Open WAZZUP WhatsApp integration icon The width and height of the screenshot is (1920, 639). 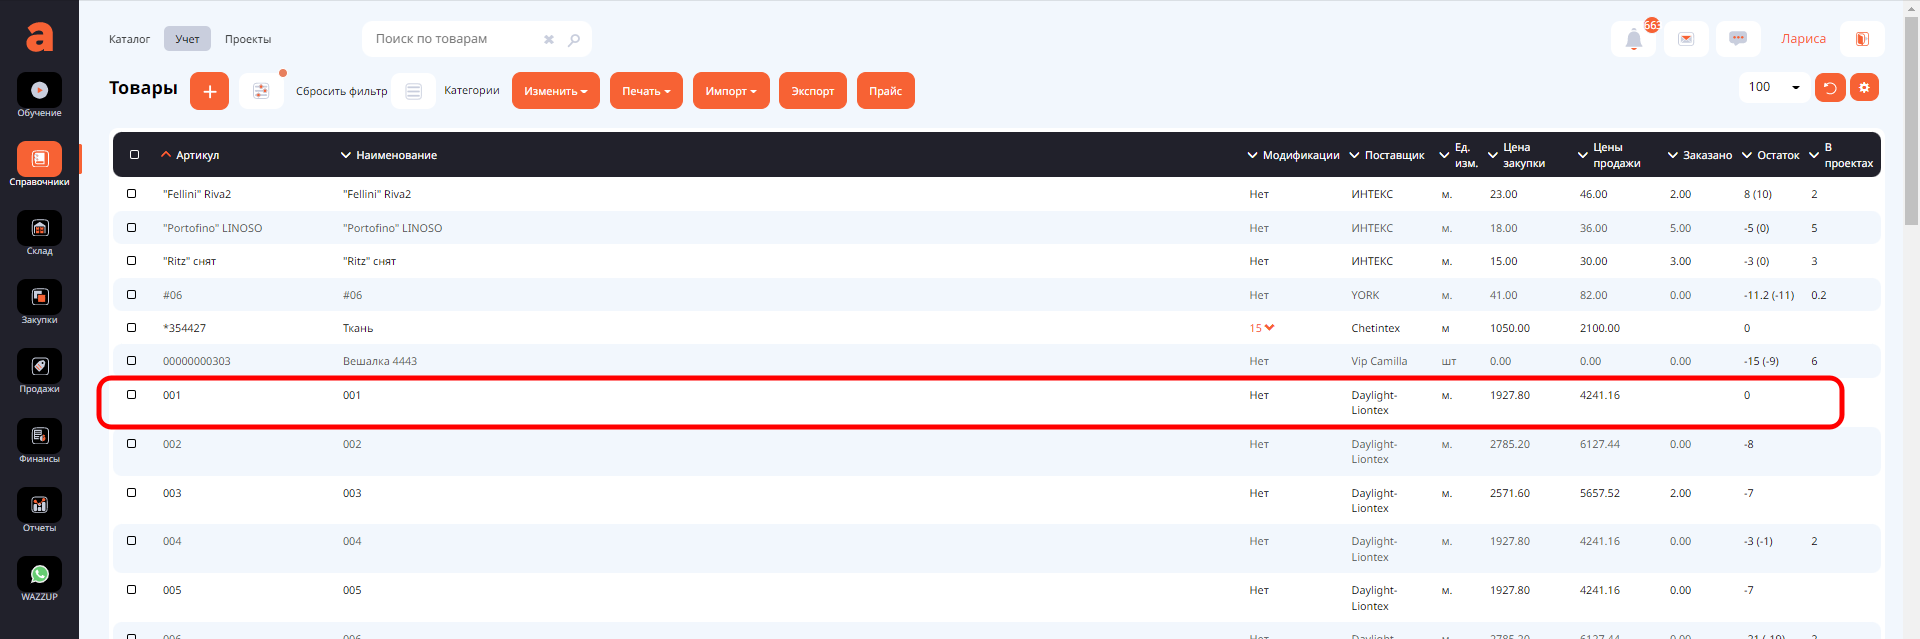39,575
